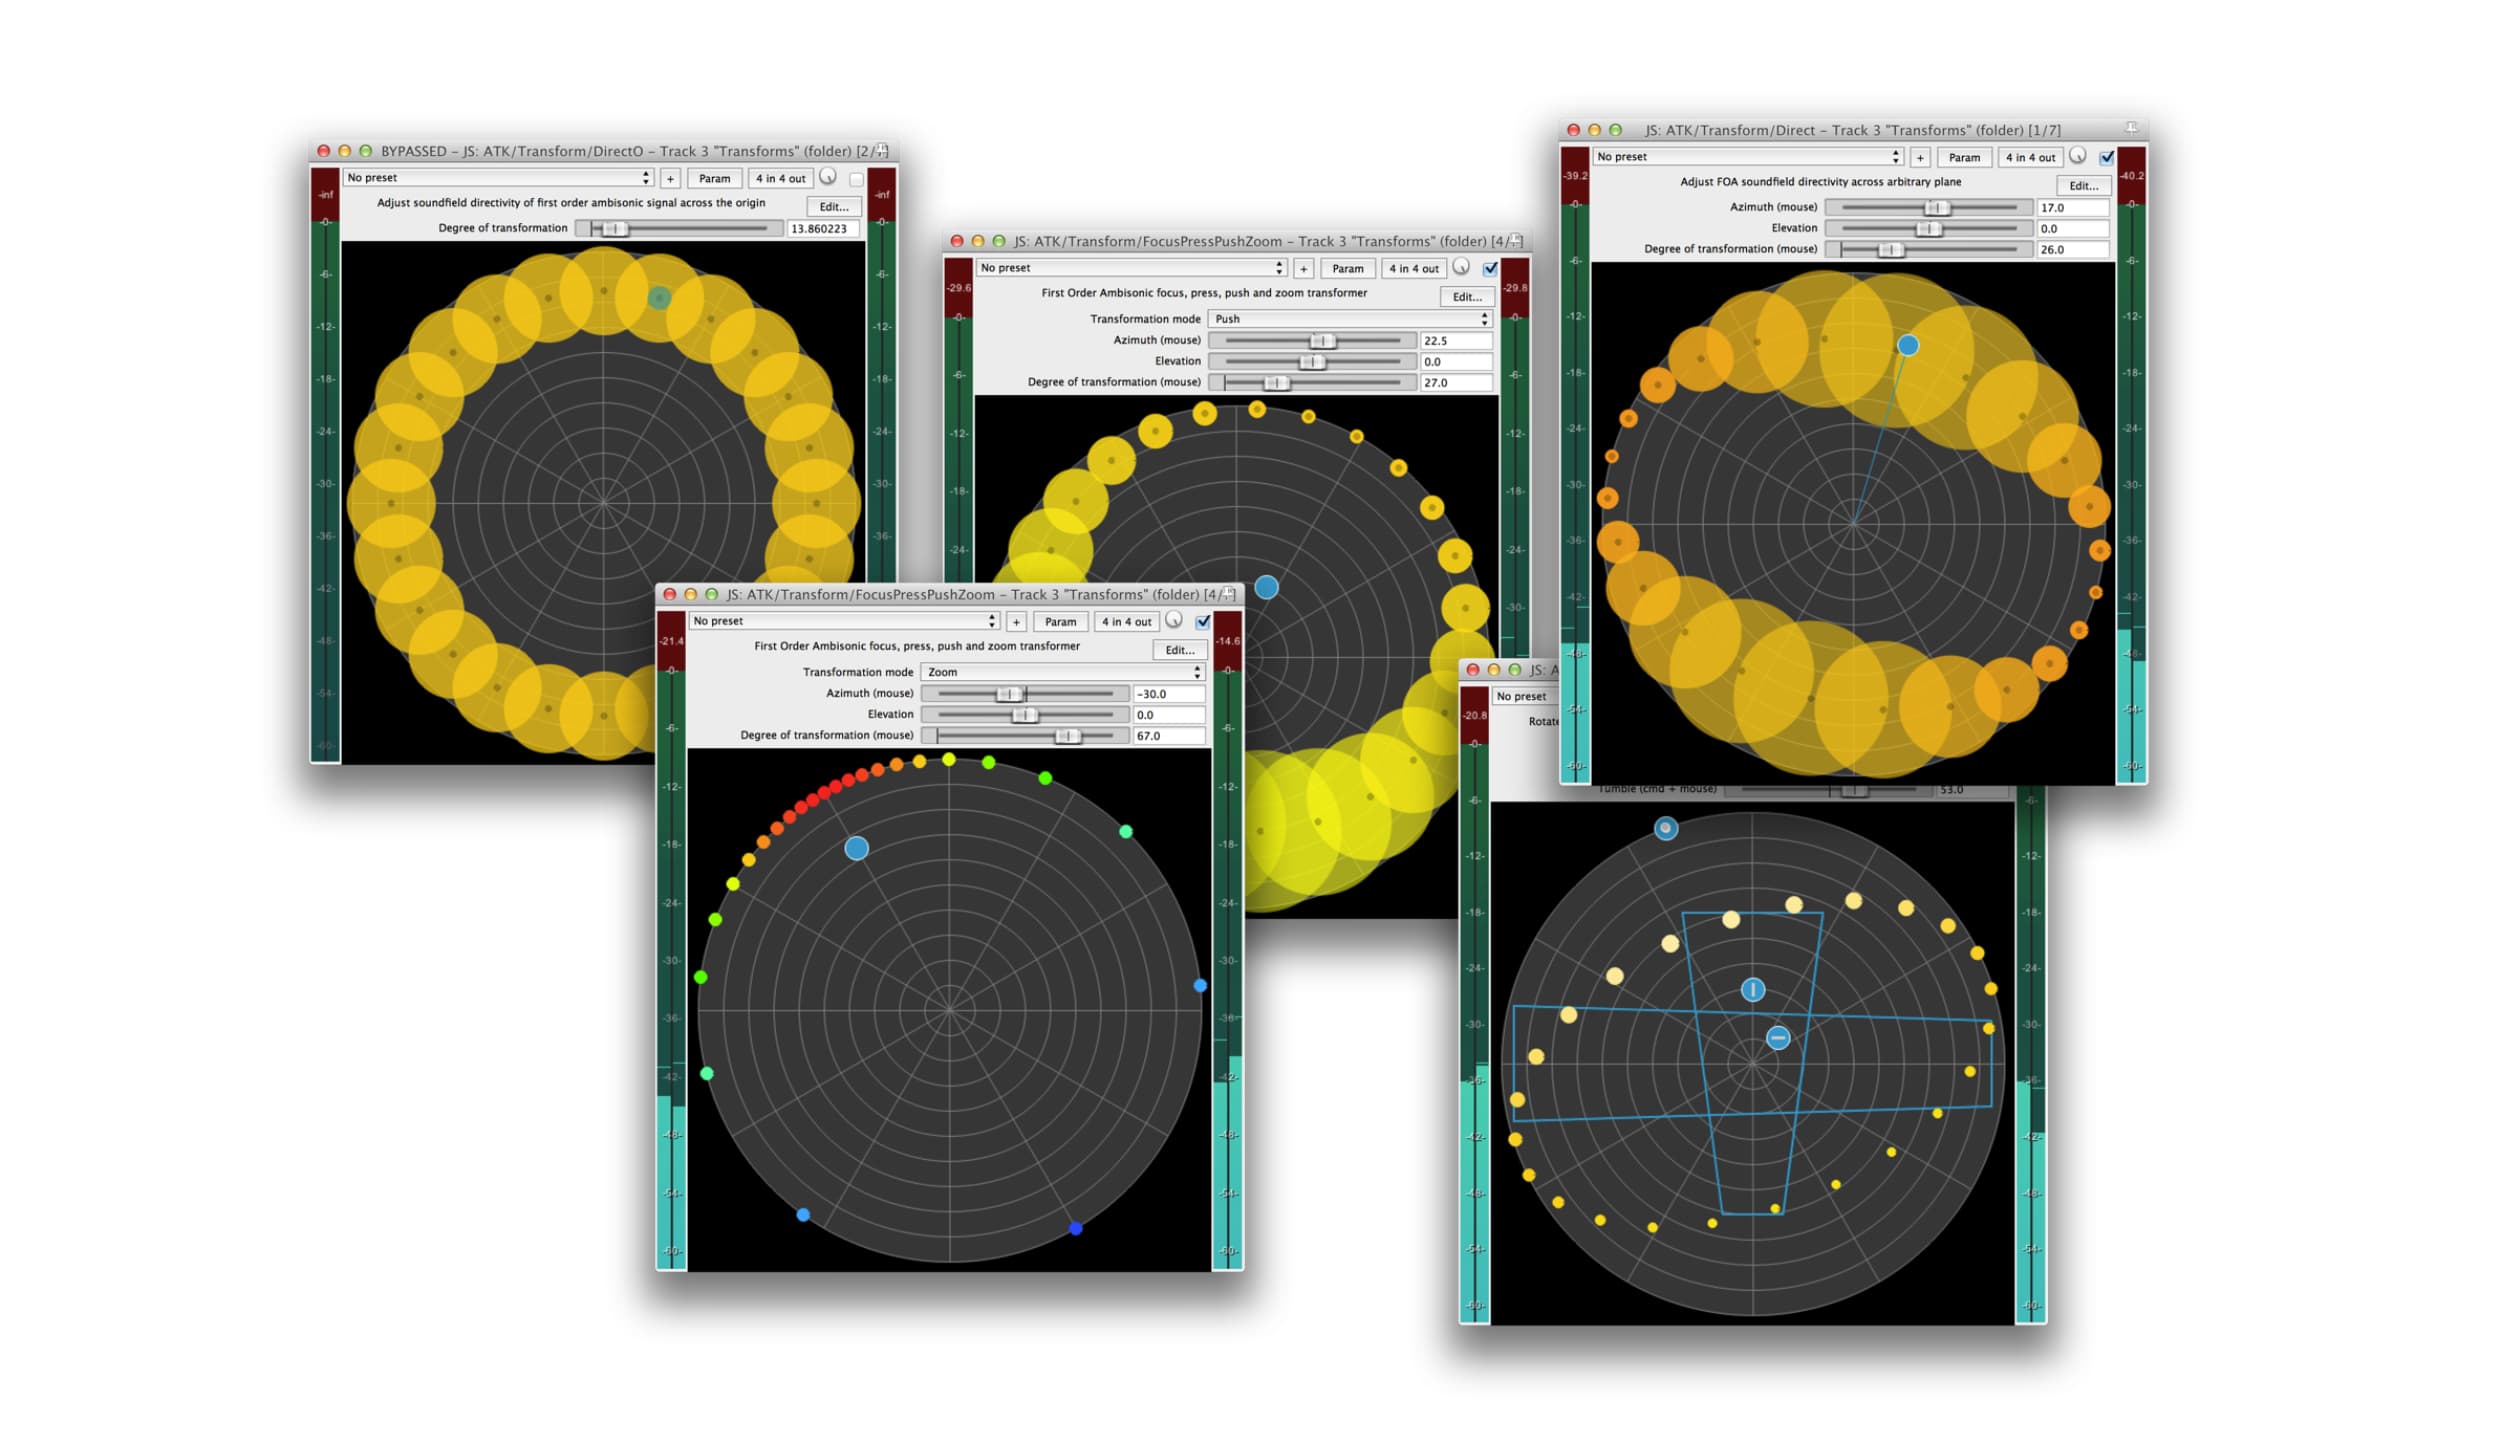2513x1454 pixels.
Task: Enable the bypass checkbox in DirectO window
Action: coord(857,179)
